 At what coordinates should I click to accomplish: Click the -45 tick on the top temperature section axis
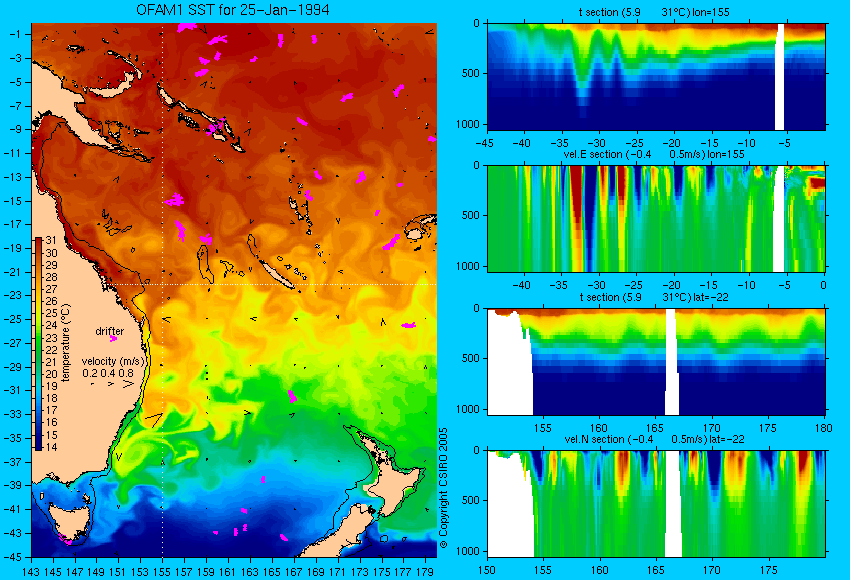tap(485, 143)
